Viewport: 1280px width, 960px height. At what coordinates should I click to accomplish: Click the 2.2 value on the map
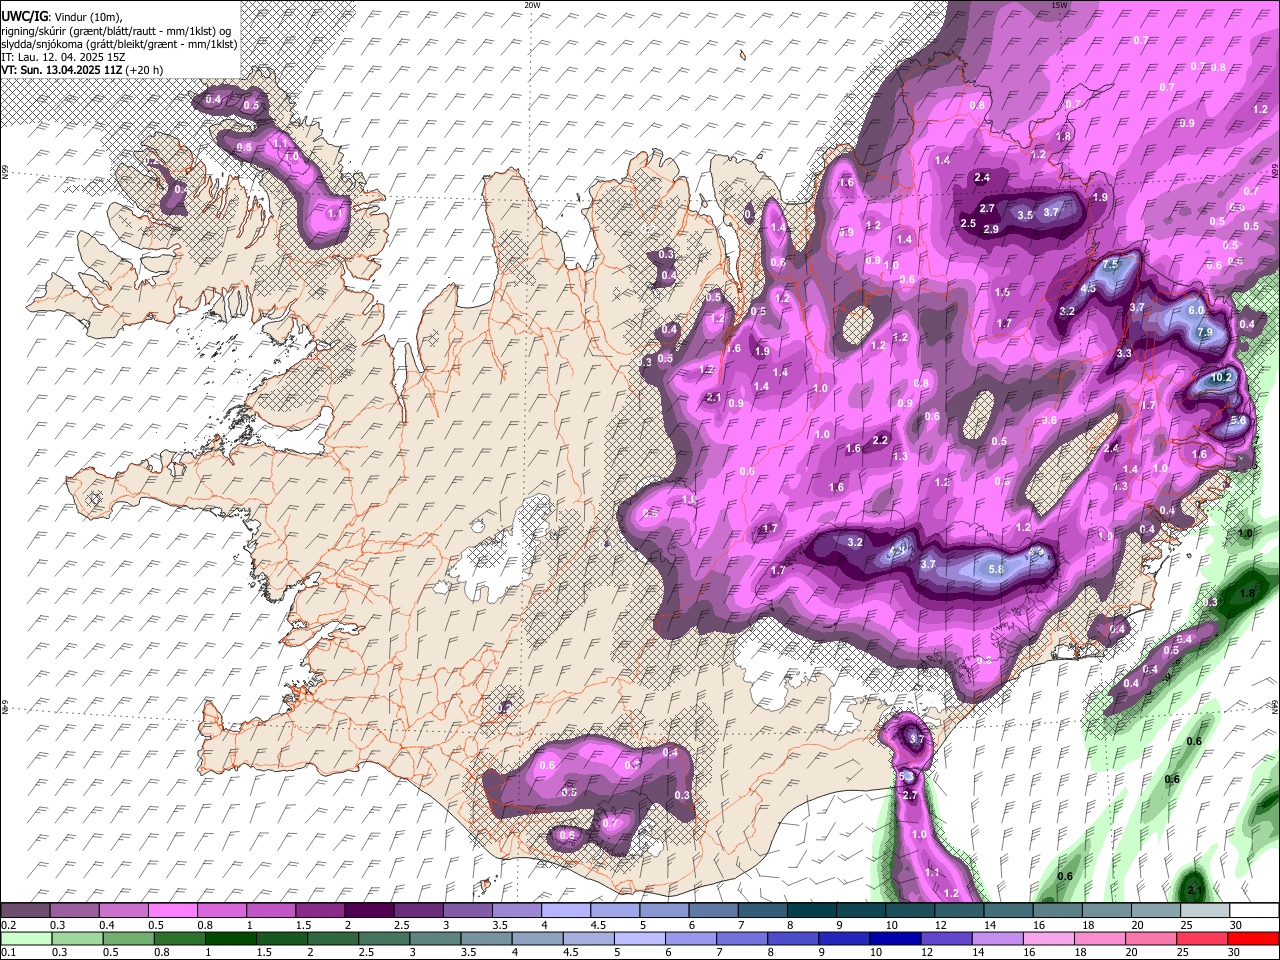coord(881,440)
